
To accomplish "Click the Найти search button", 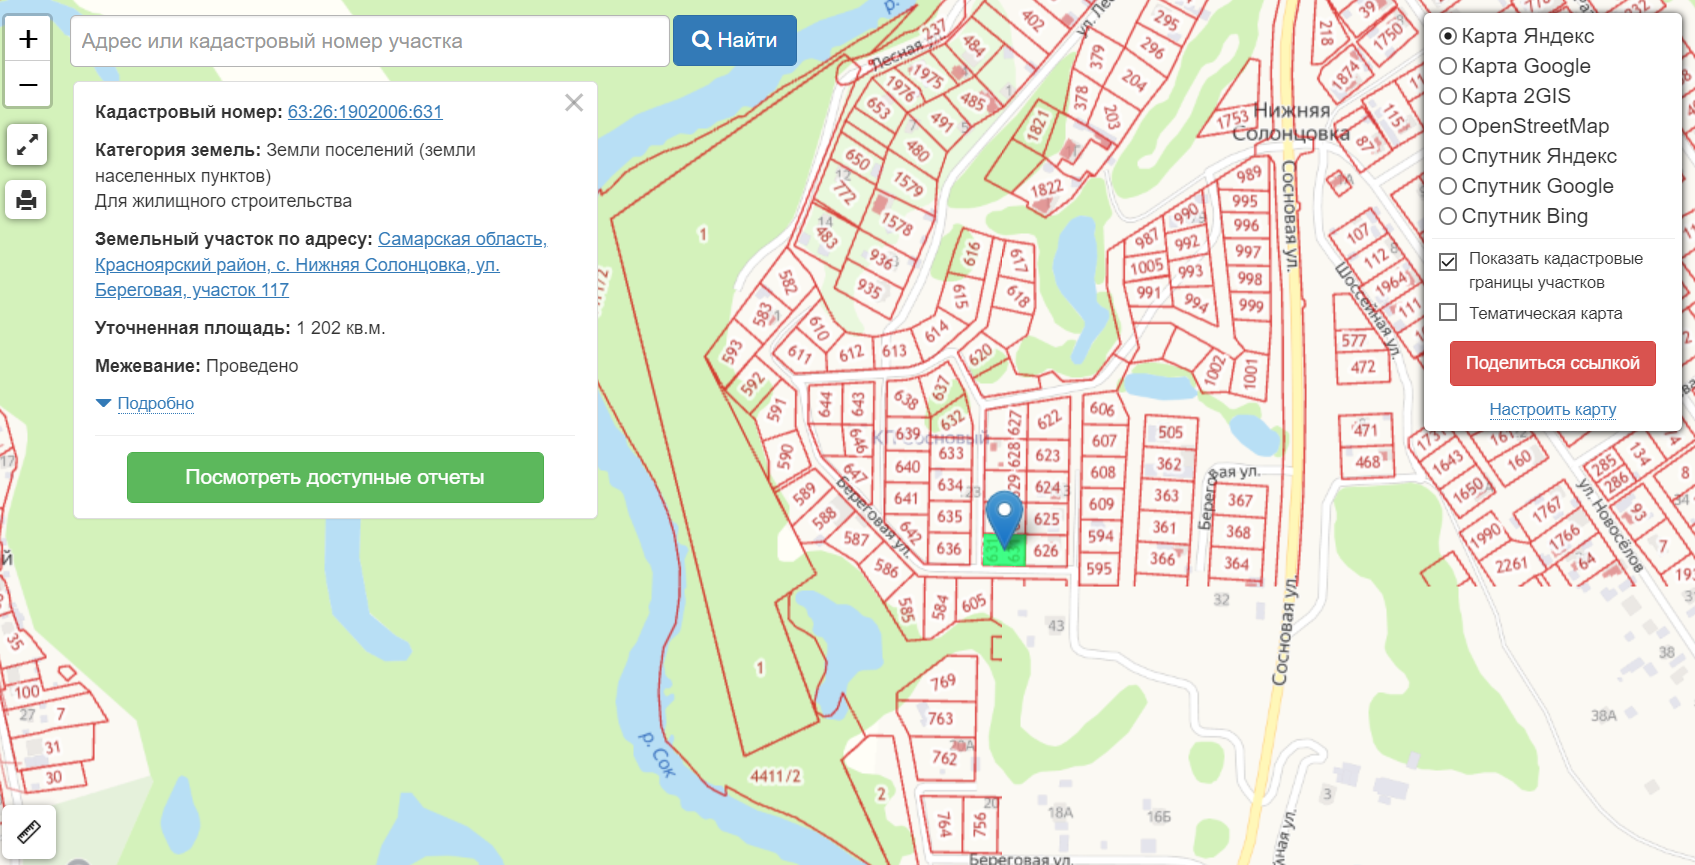I will [735, 40].
